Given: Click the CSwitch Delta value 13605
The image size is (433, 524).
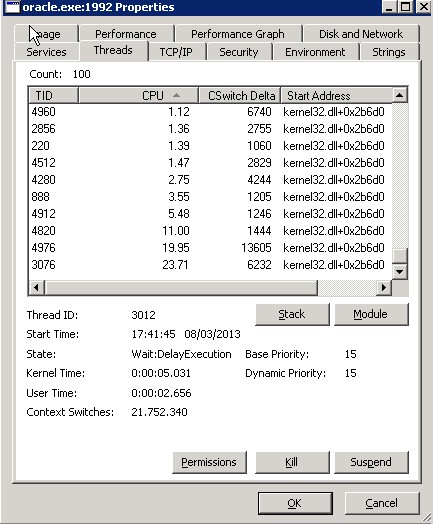Looking at the screenshot, I should [256, 248].
